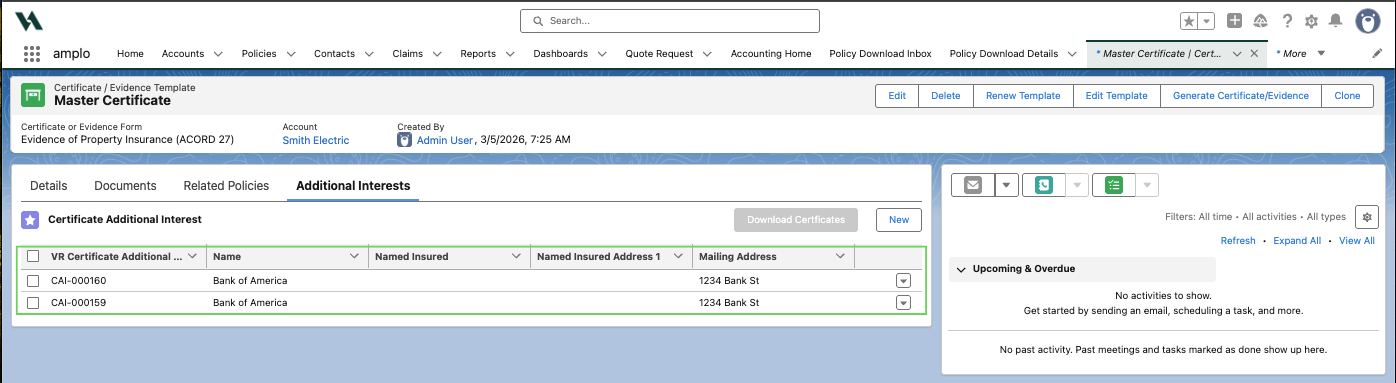The height and width of the screenshot is (383, 1396).
Task: Open the Notifications bell icon
Action: [x=1335, y=20]
